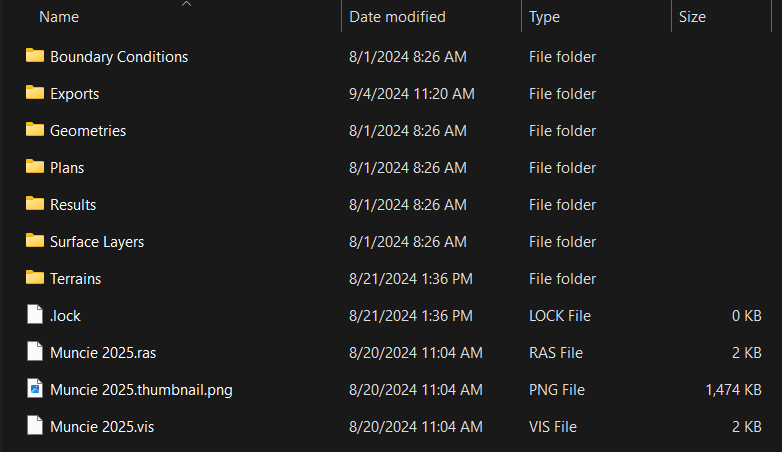The width and height of the screenshot is (782, 452).
Task: Select the Surface Layers folder icon
Action: click(x=35, y=241)
